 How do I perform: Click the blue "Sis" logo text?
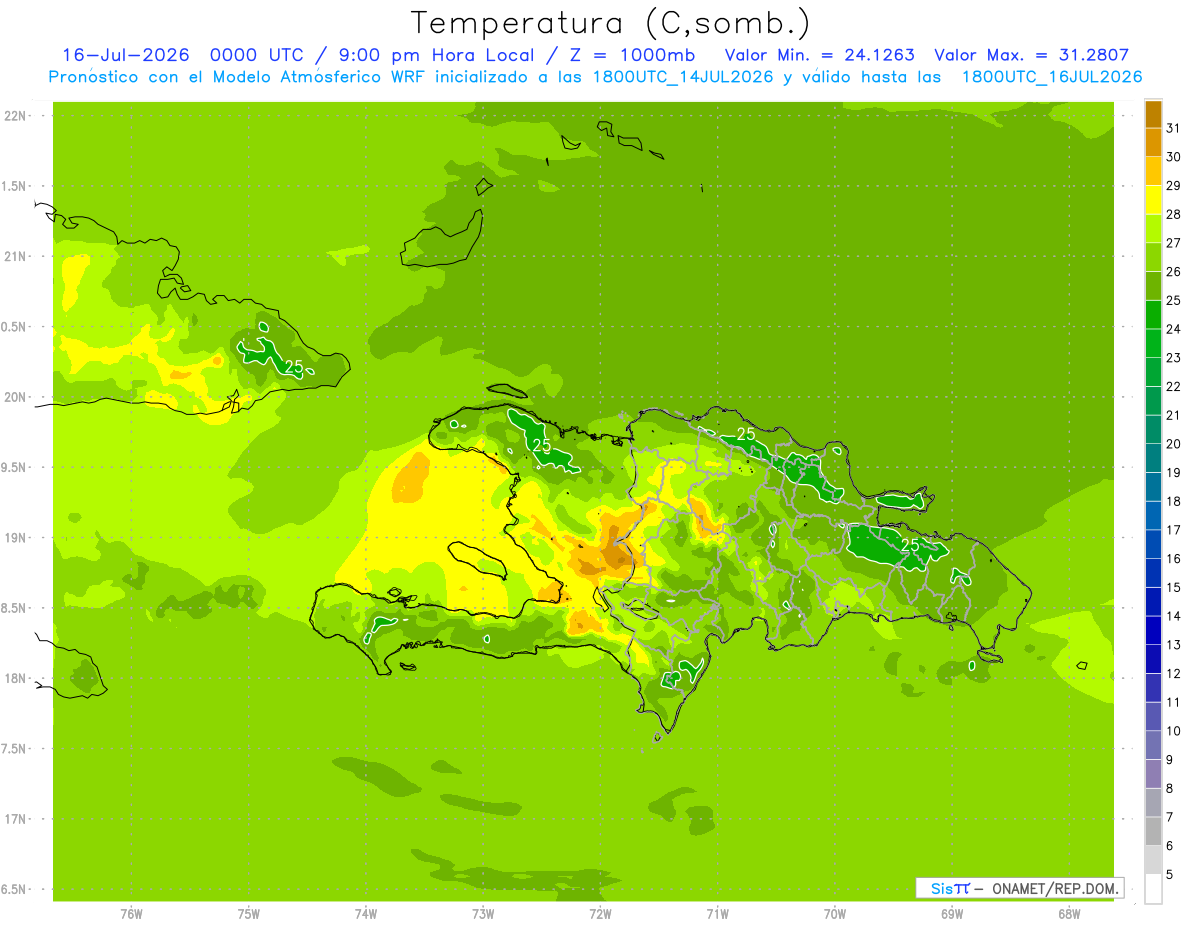(x=941, y=888)
